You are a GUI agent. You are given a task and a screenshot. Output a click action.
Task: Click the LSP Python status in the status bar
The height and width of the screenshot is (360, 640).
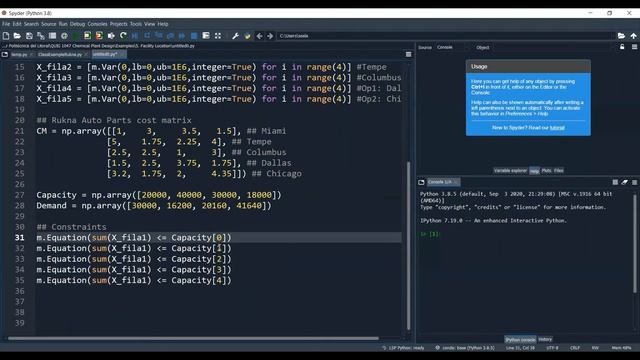[403, 348]
